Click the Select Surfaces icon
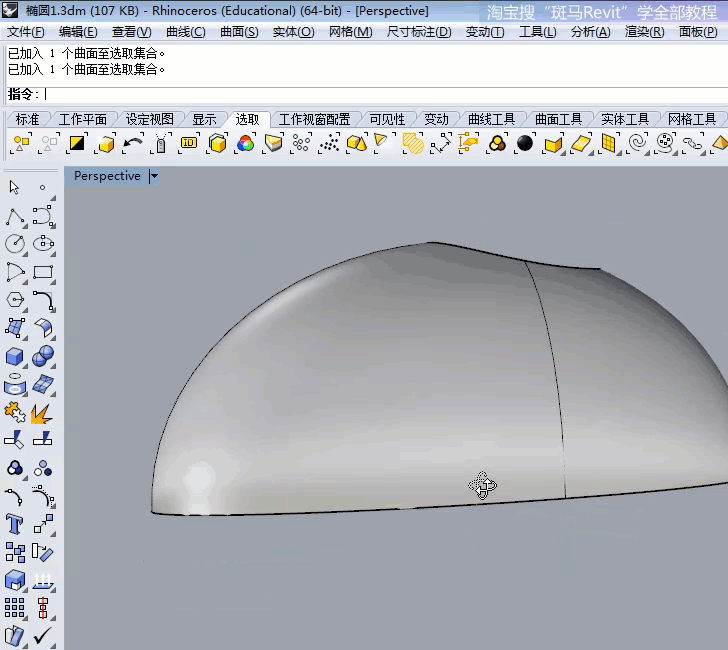The height and width of the screenshot is (650, 728). (x=581, y=143)
